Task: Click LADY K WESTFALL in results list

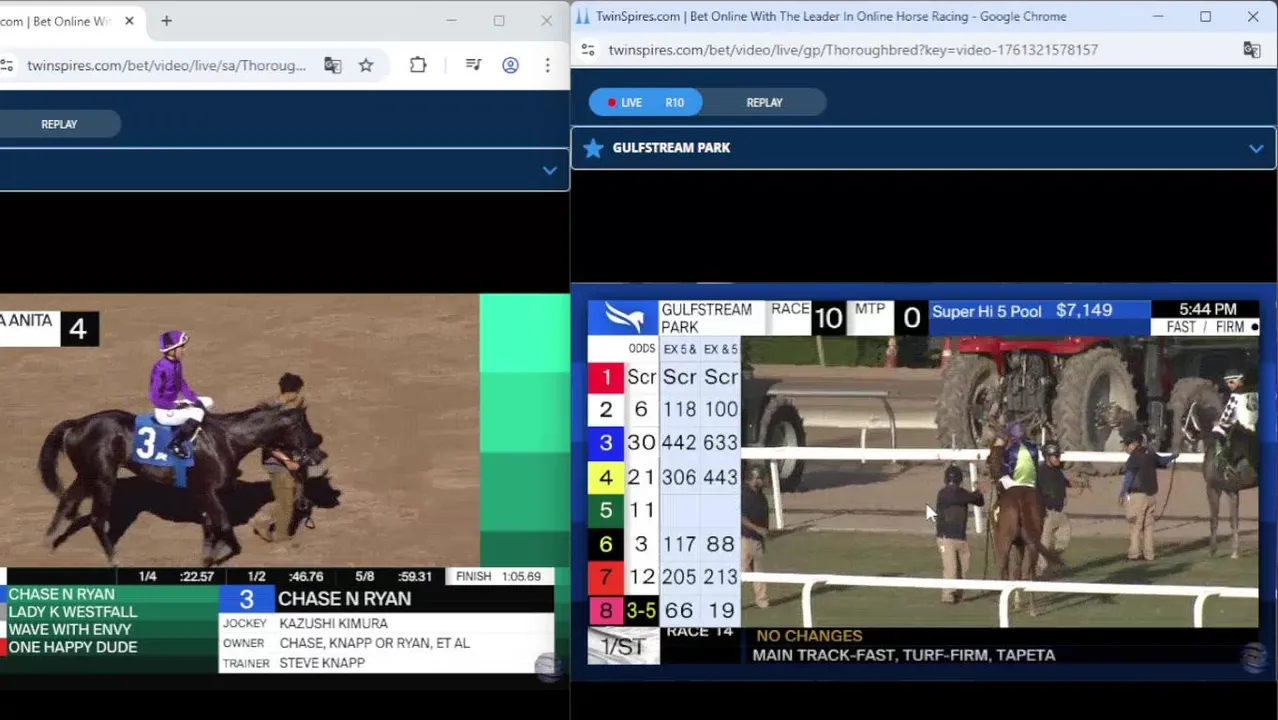Action: 72,612
